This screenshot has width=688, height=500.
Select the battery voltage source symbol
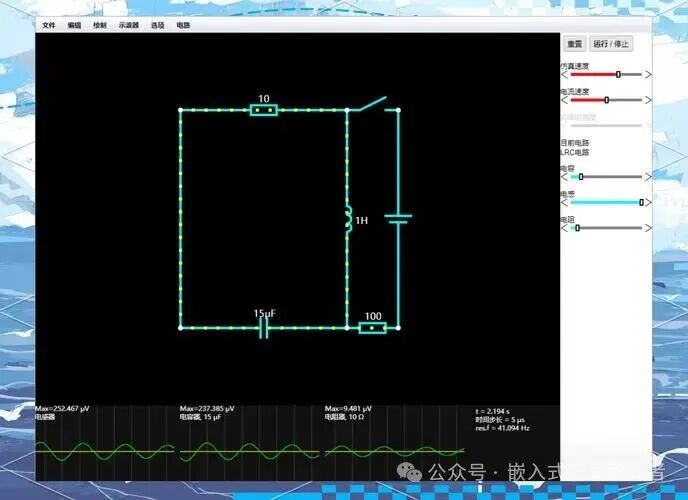click(398, 219)
